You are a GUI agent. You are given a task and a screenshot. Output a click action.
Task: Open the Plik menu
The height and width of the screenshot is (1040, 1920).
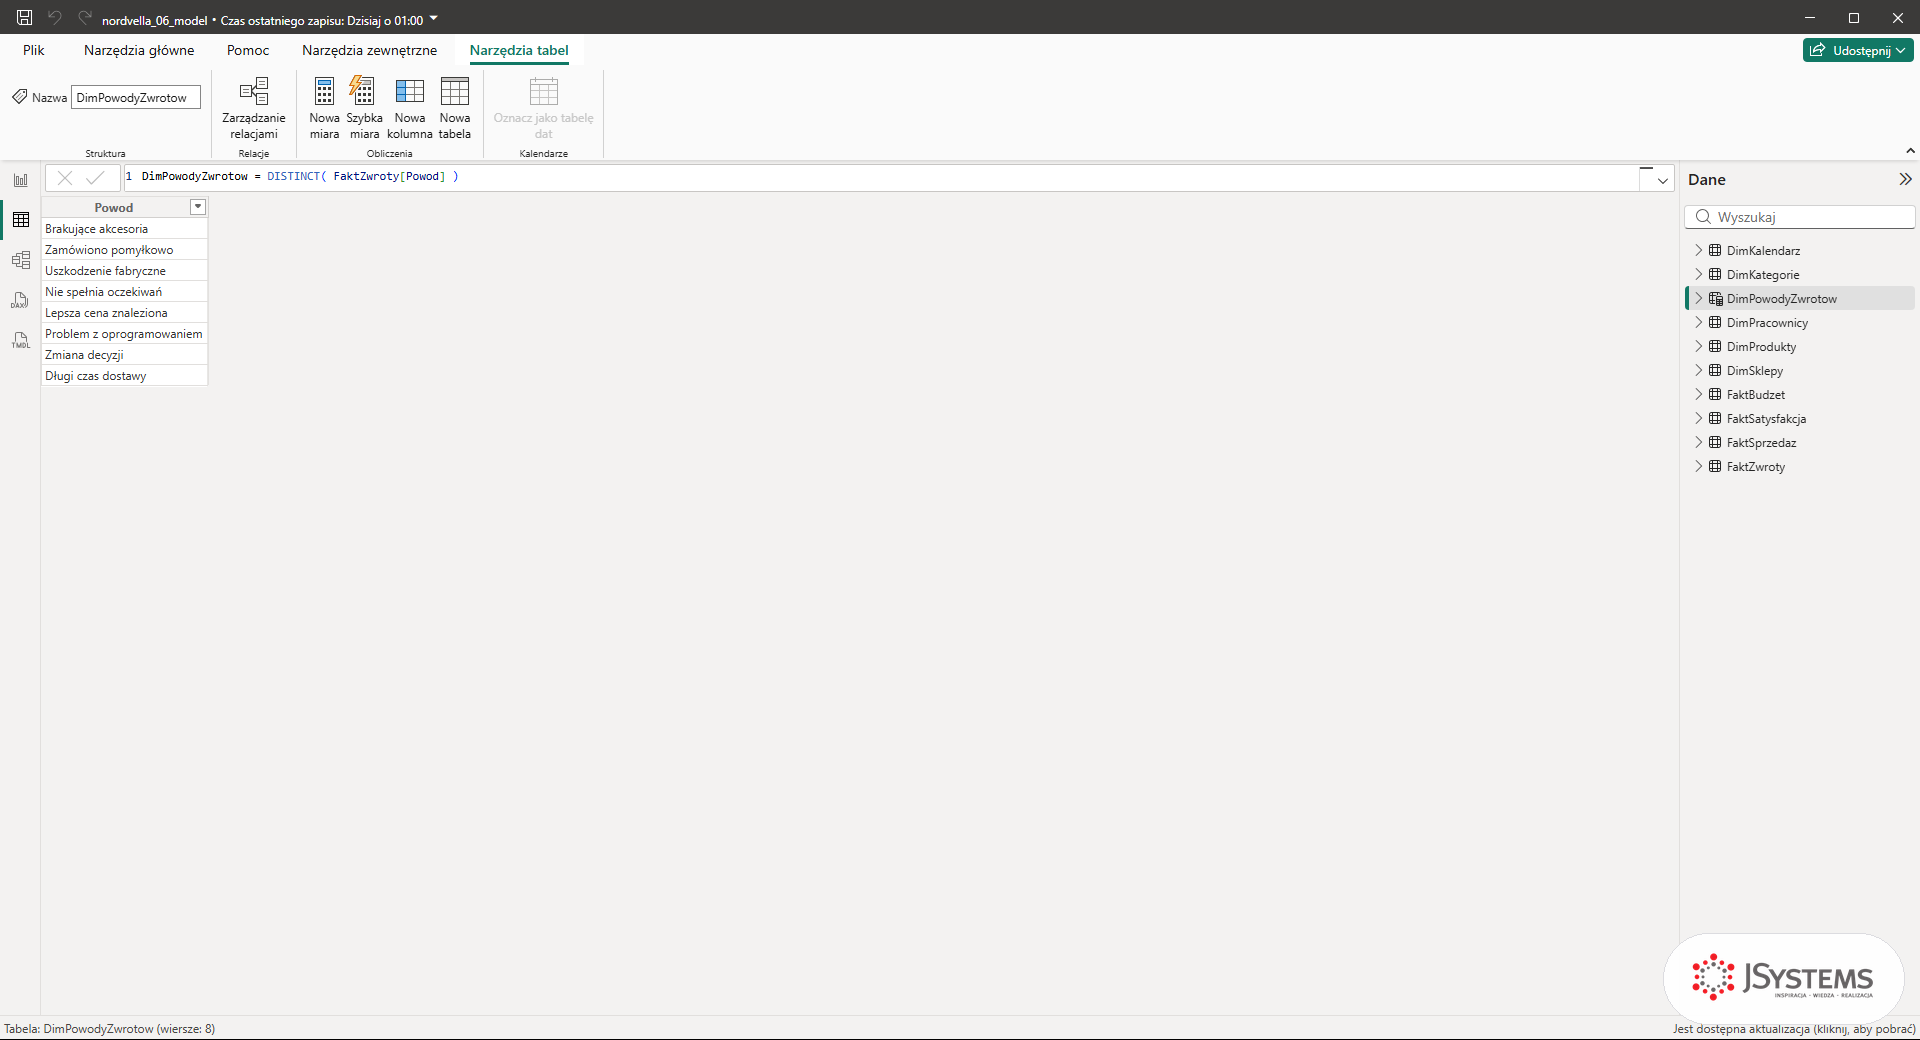click(x=34, y=50)
